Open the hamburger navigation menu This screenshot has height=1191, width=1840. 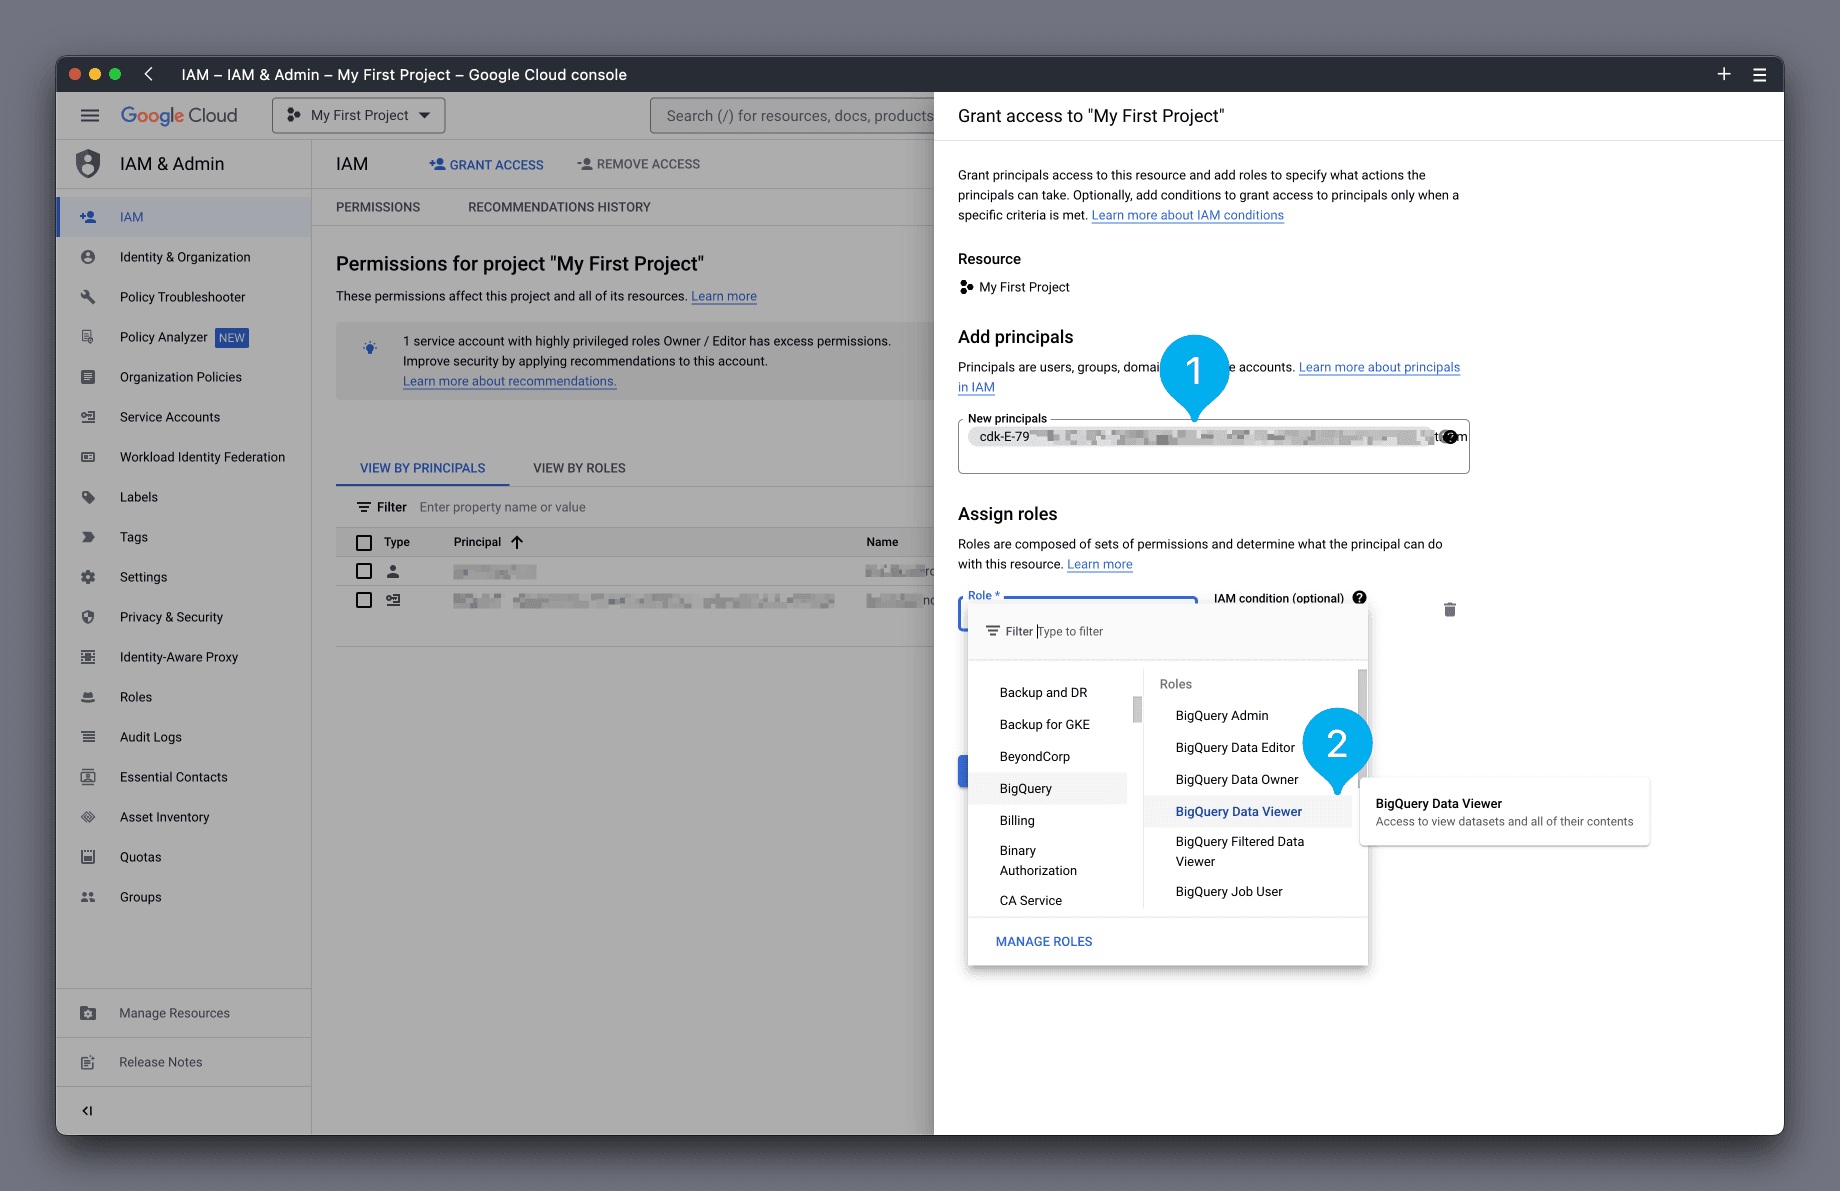tap(90, 116)
